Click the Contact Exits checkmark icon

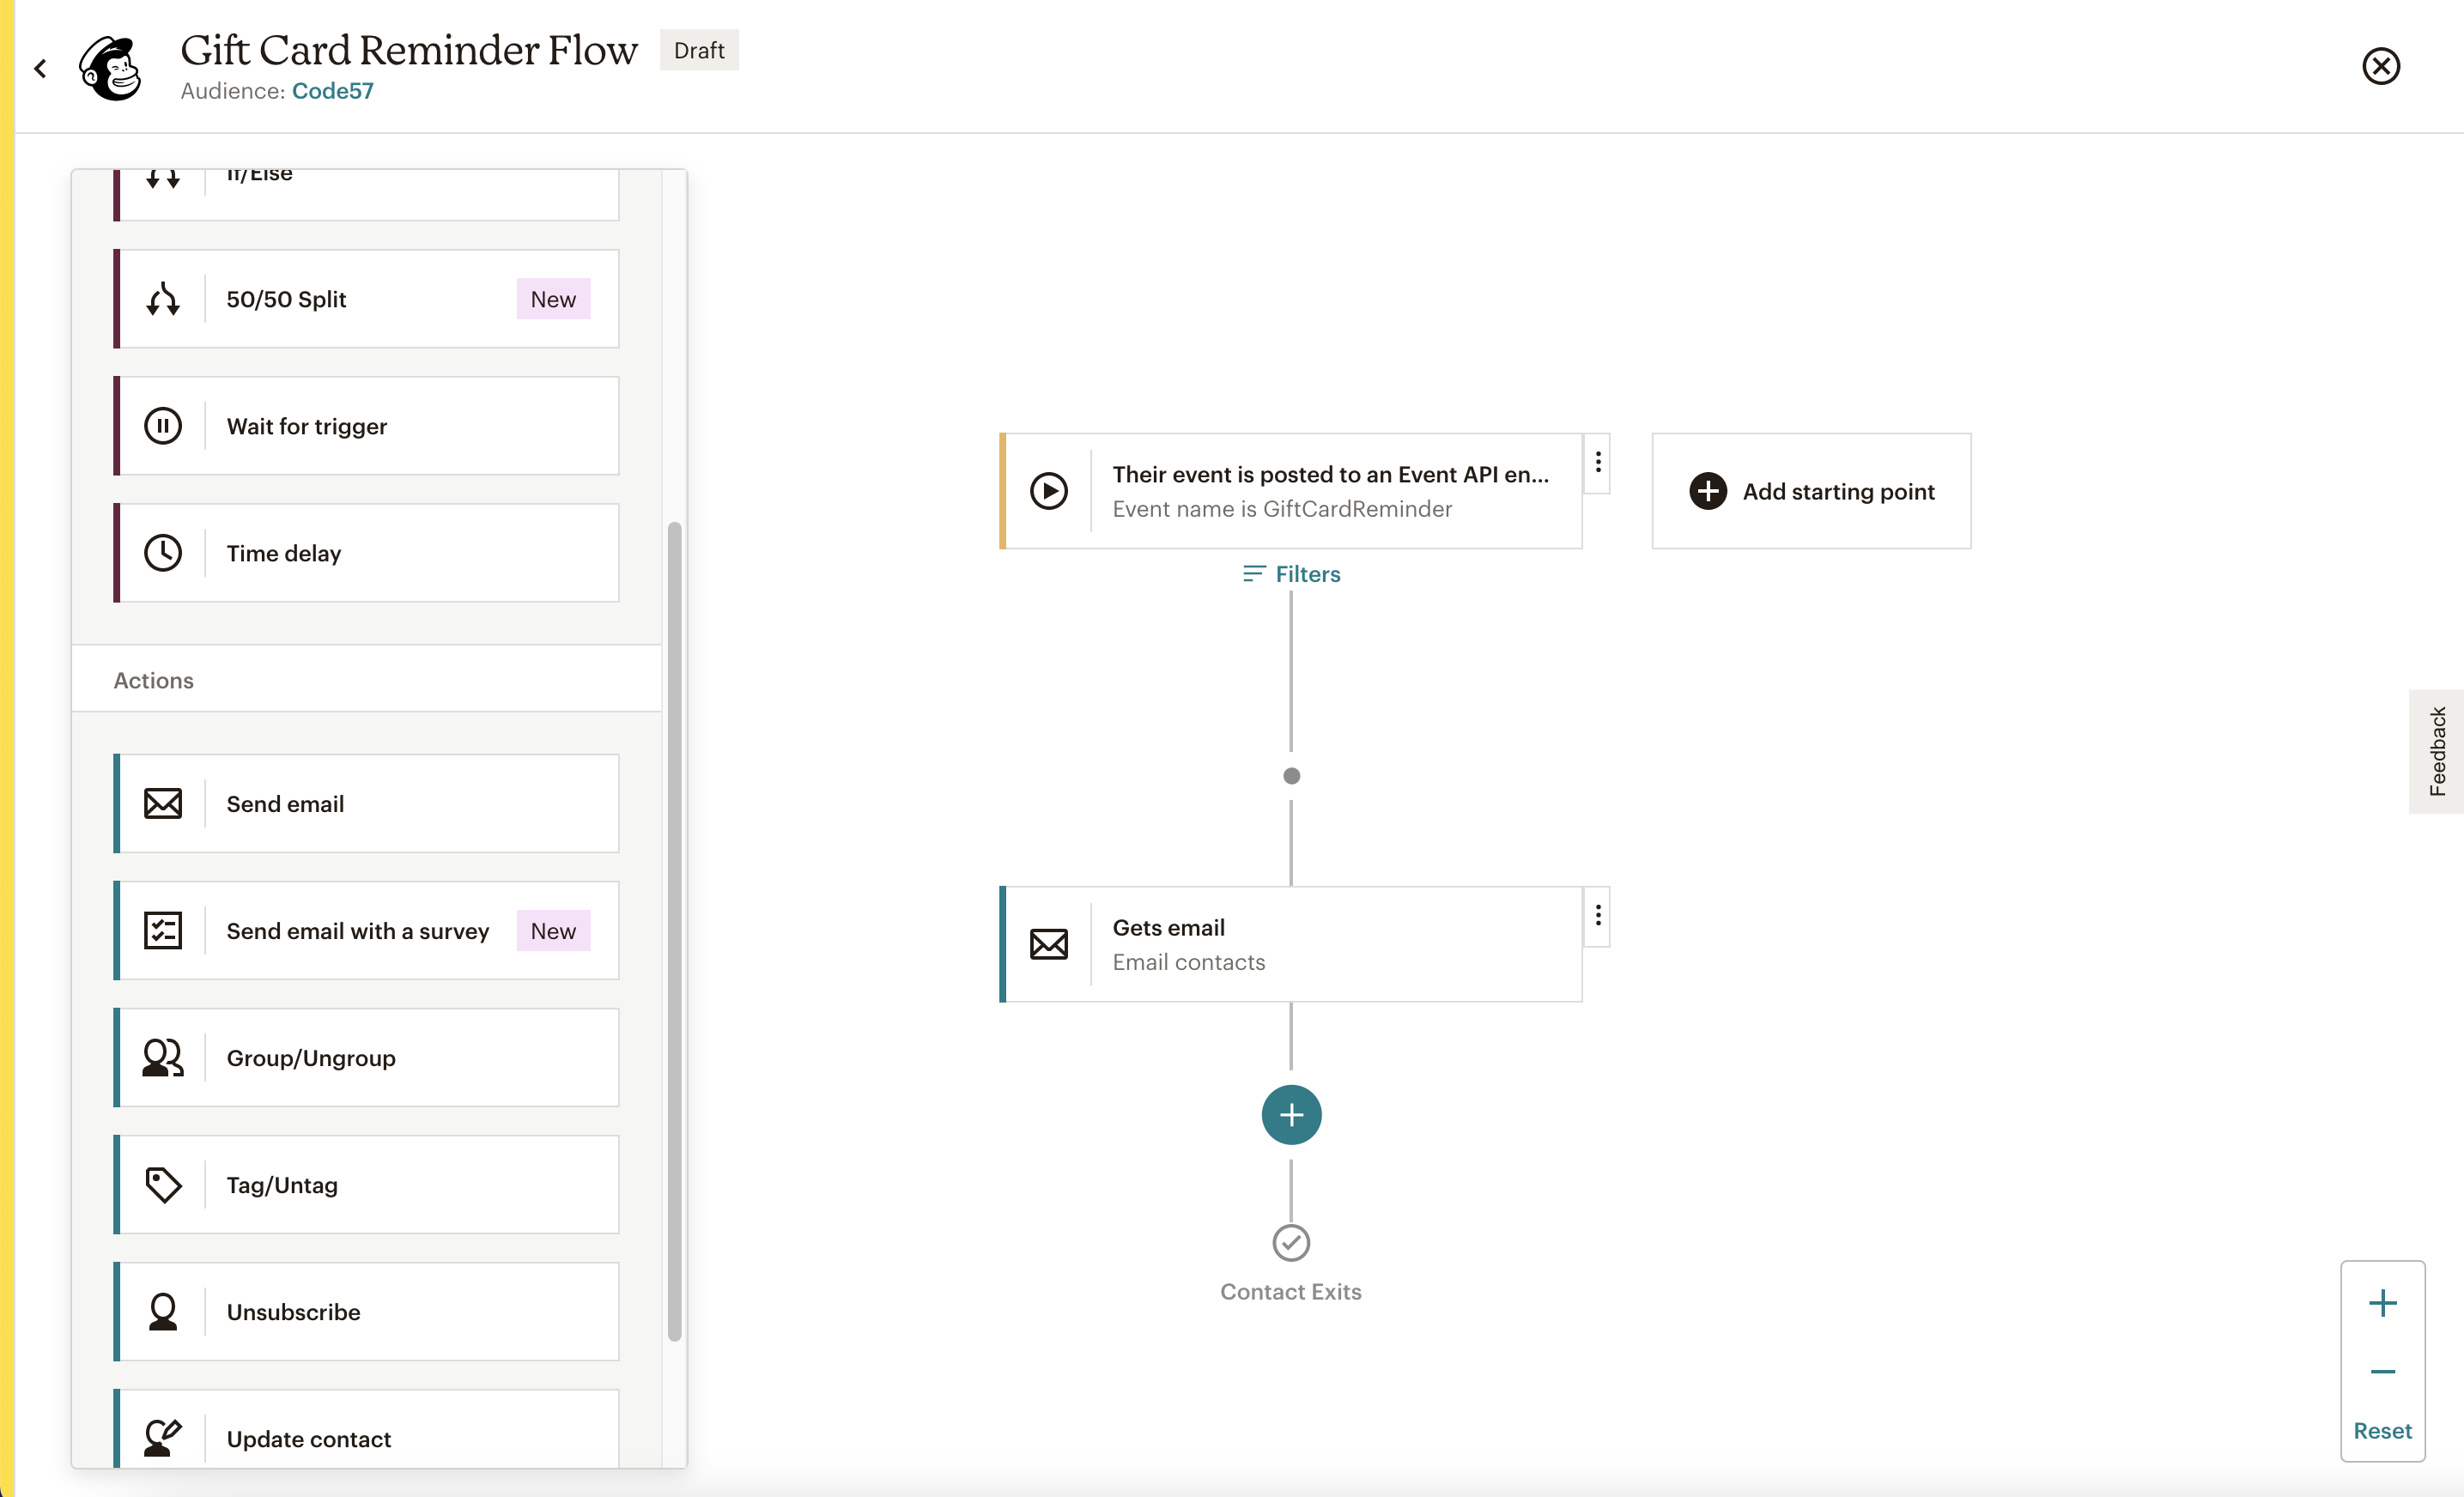pyautogui.click(x=1291, y=1243)
